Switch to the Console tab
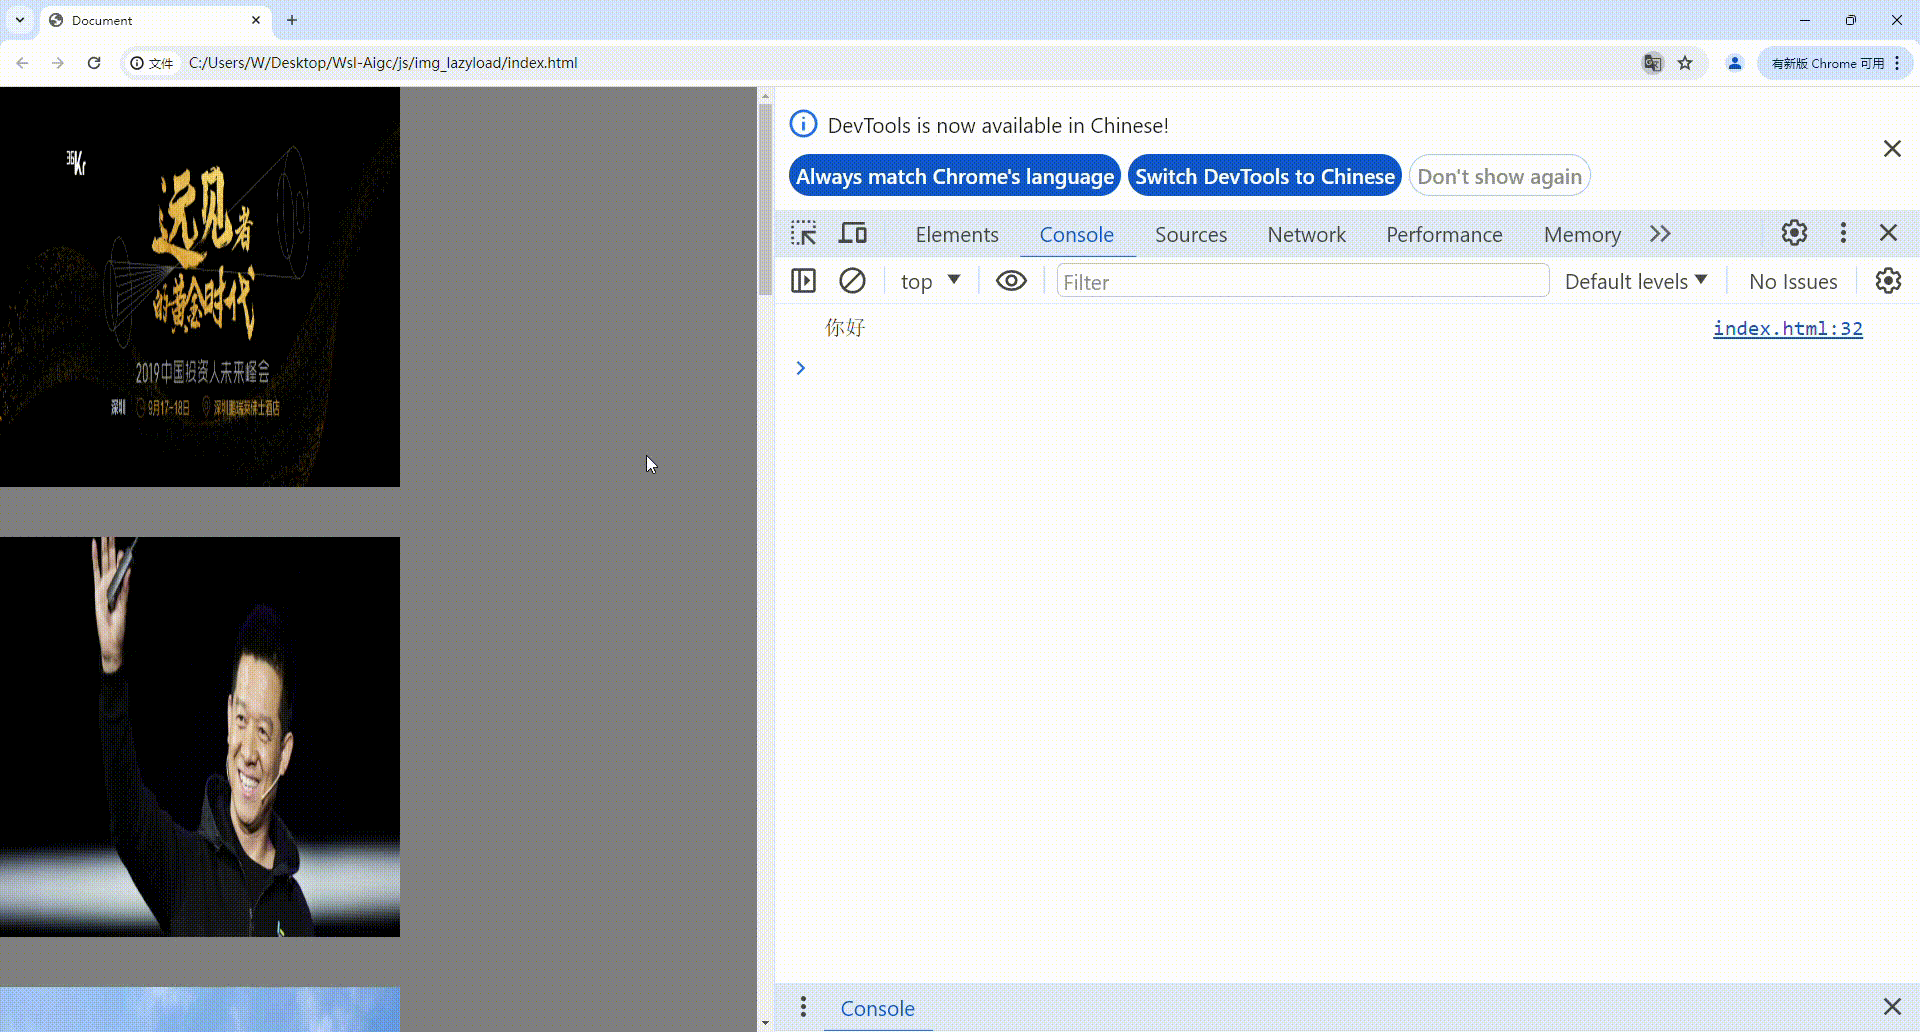Viewport: 1920px width, 1032px height. point(1076,234)
